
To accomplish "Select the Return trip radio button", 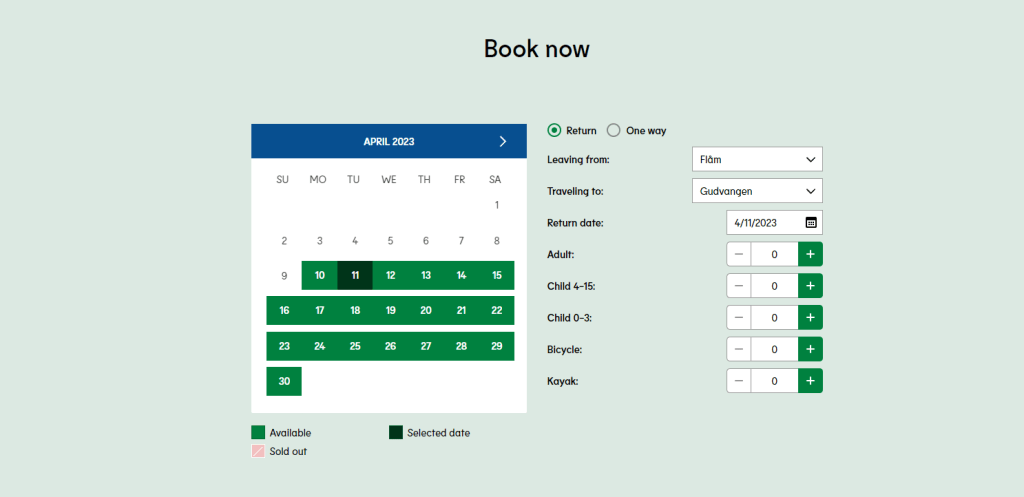I will coord(555,130).
